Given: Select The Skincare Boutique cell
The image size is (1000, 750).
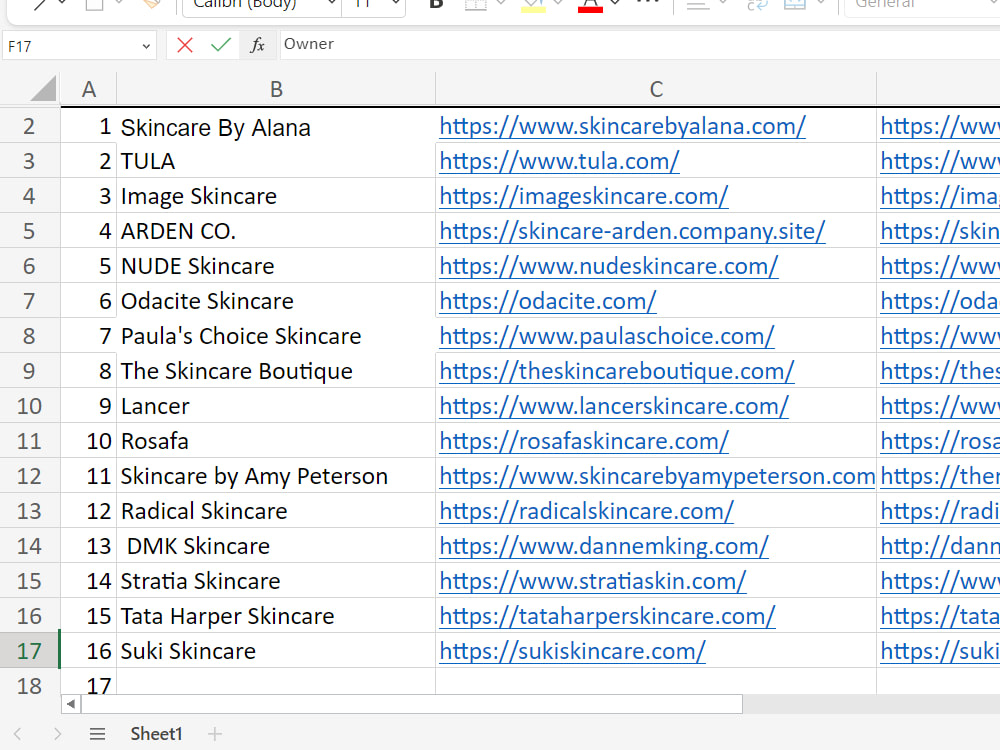Looking at the screenshot, I should tap(276, 371).
